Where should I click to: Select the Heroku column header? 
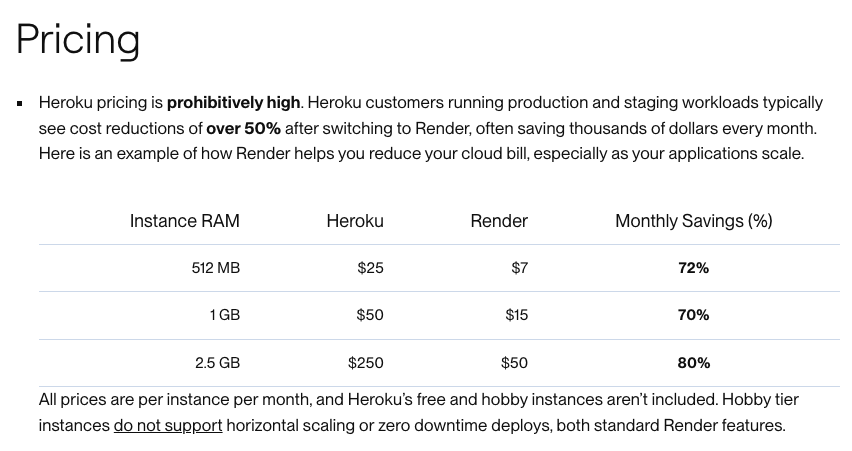pos(355,221)
